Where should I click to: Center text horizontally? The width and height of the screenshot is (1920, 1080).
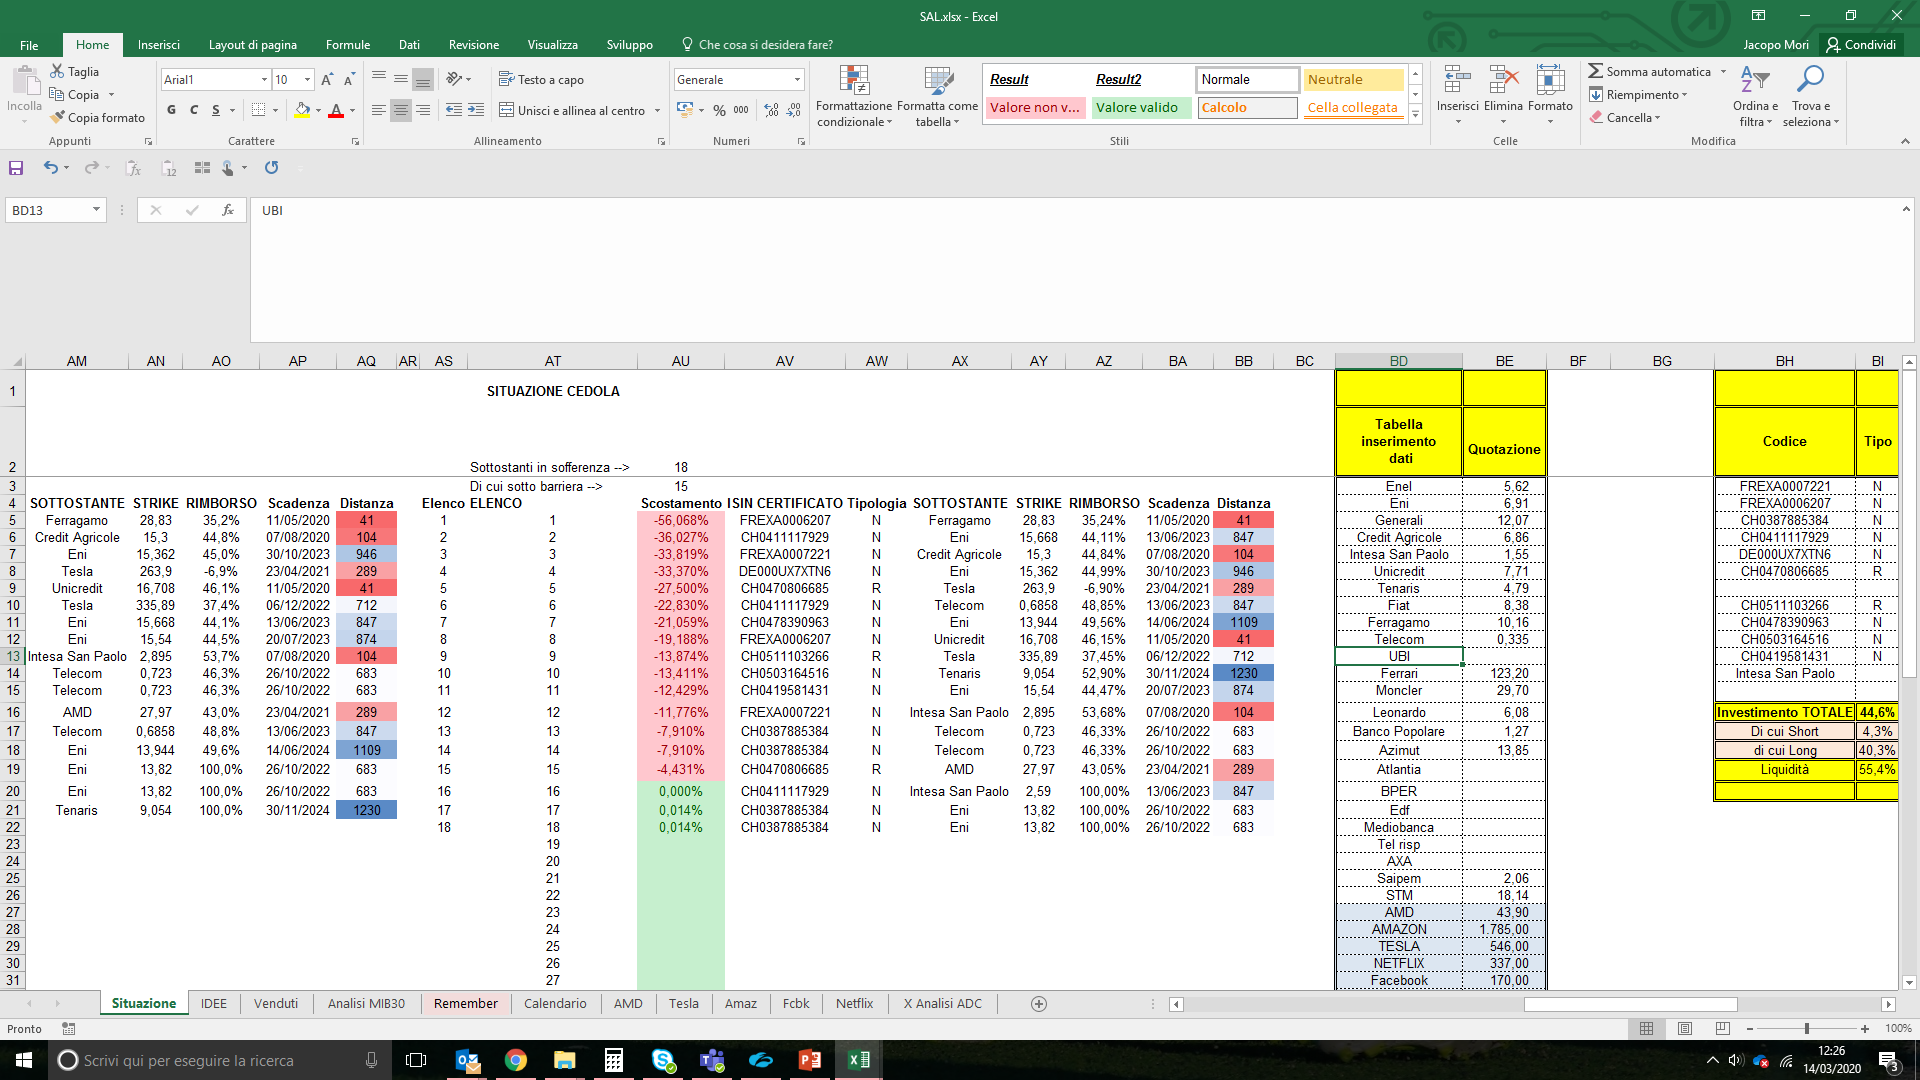pos(401,110)
